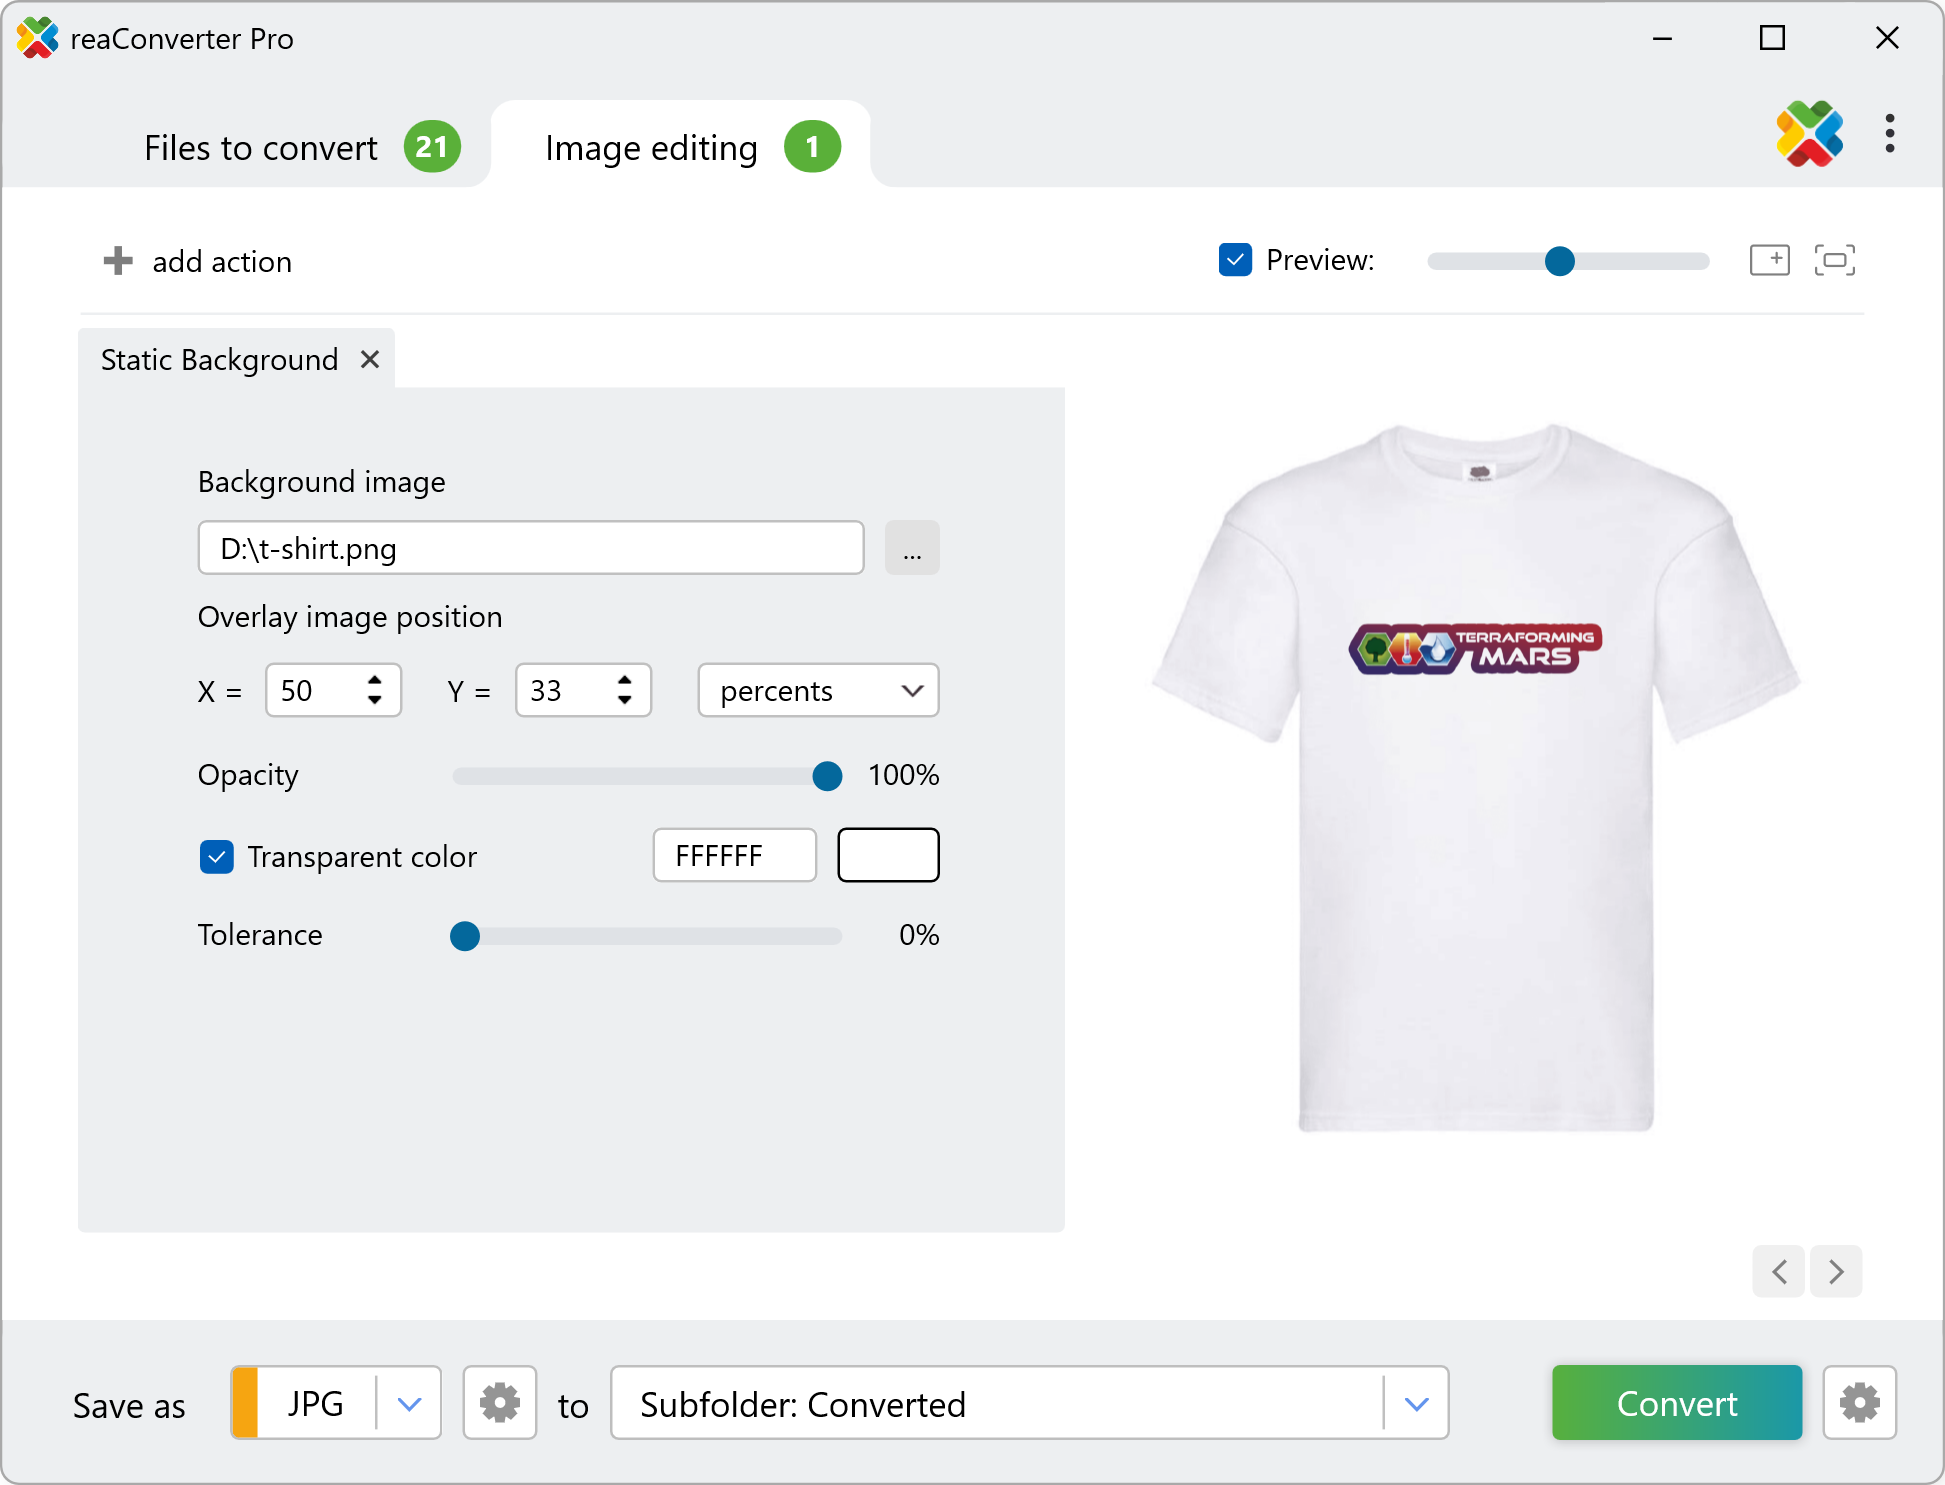Open JPG format settings gear
This screenshot has width=1945, height=1485.
click(x=499, y=1403)
